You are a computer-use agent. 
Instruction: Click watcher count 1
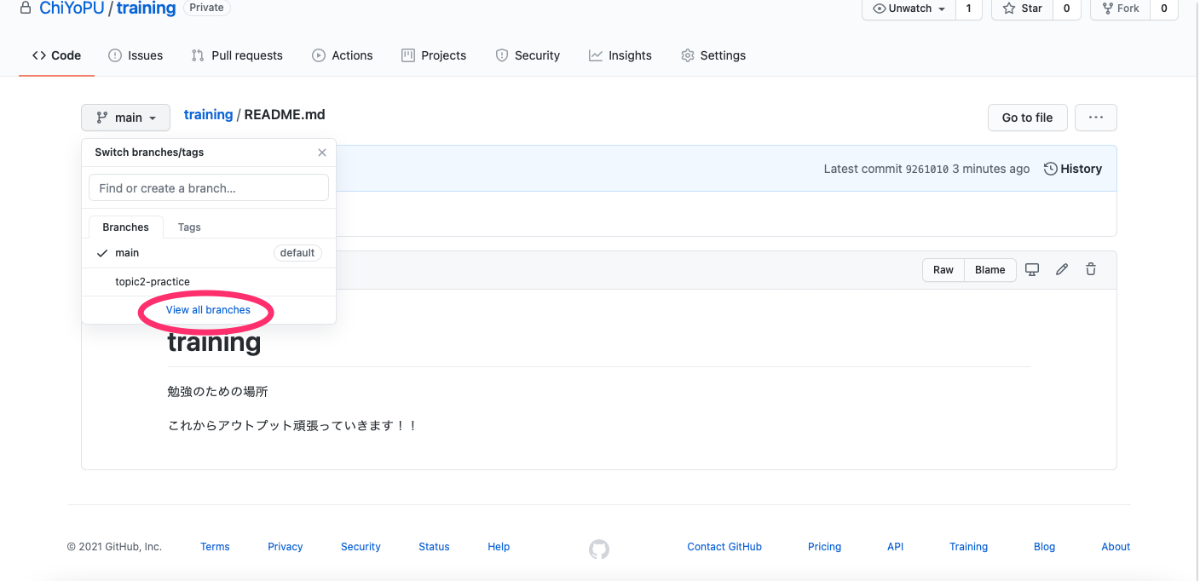tap(968, 8)
